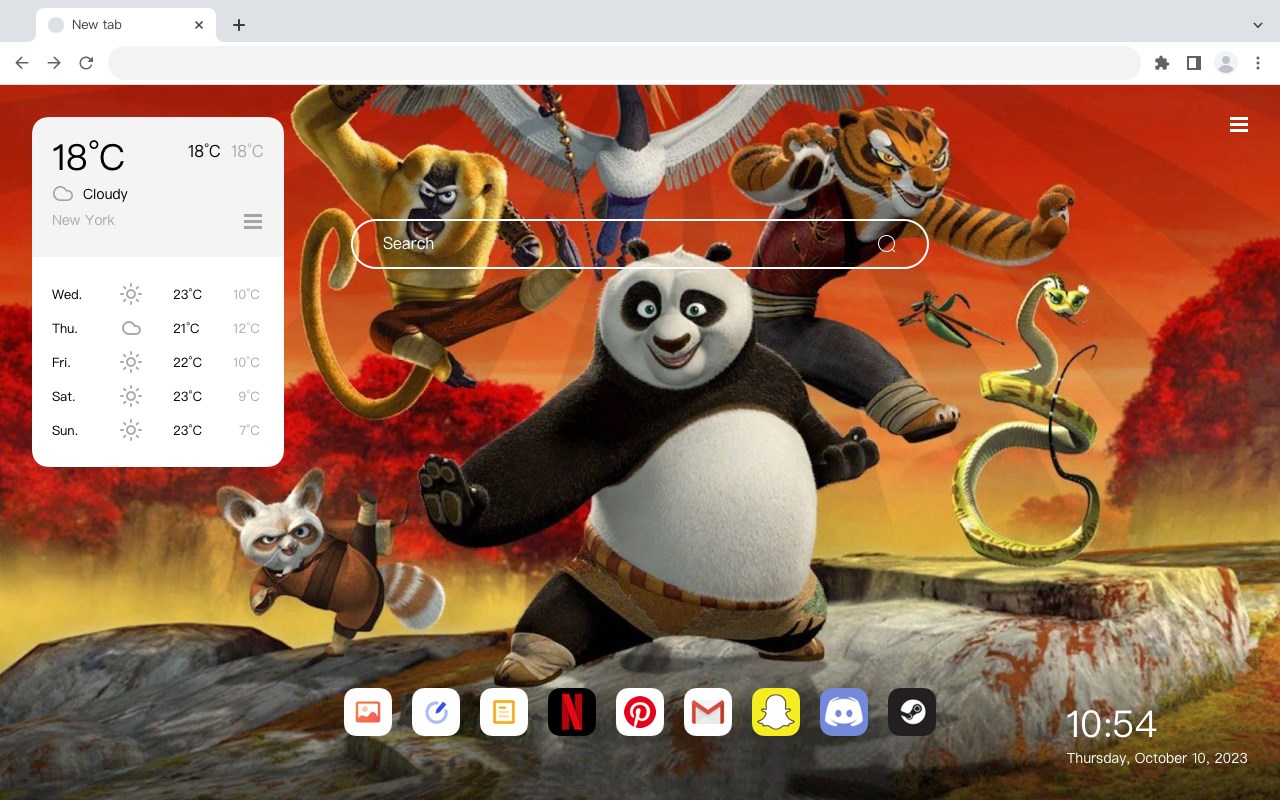Click the Cloudy weather condition
This screenshot has height=800, width=1280.
coord(105,194)
